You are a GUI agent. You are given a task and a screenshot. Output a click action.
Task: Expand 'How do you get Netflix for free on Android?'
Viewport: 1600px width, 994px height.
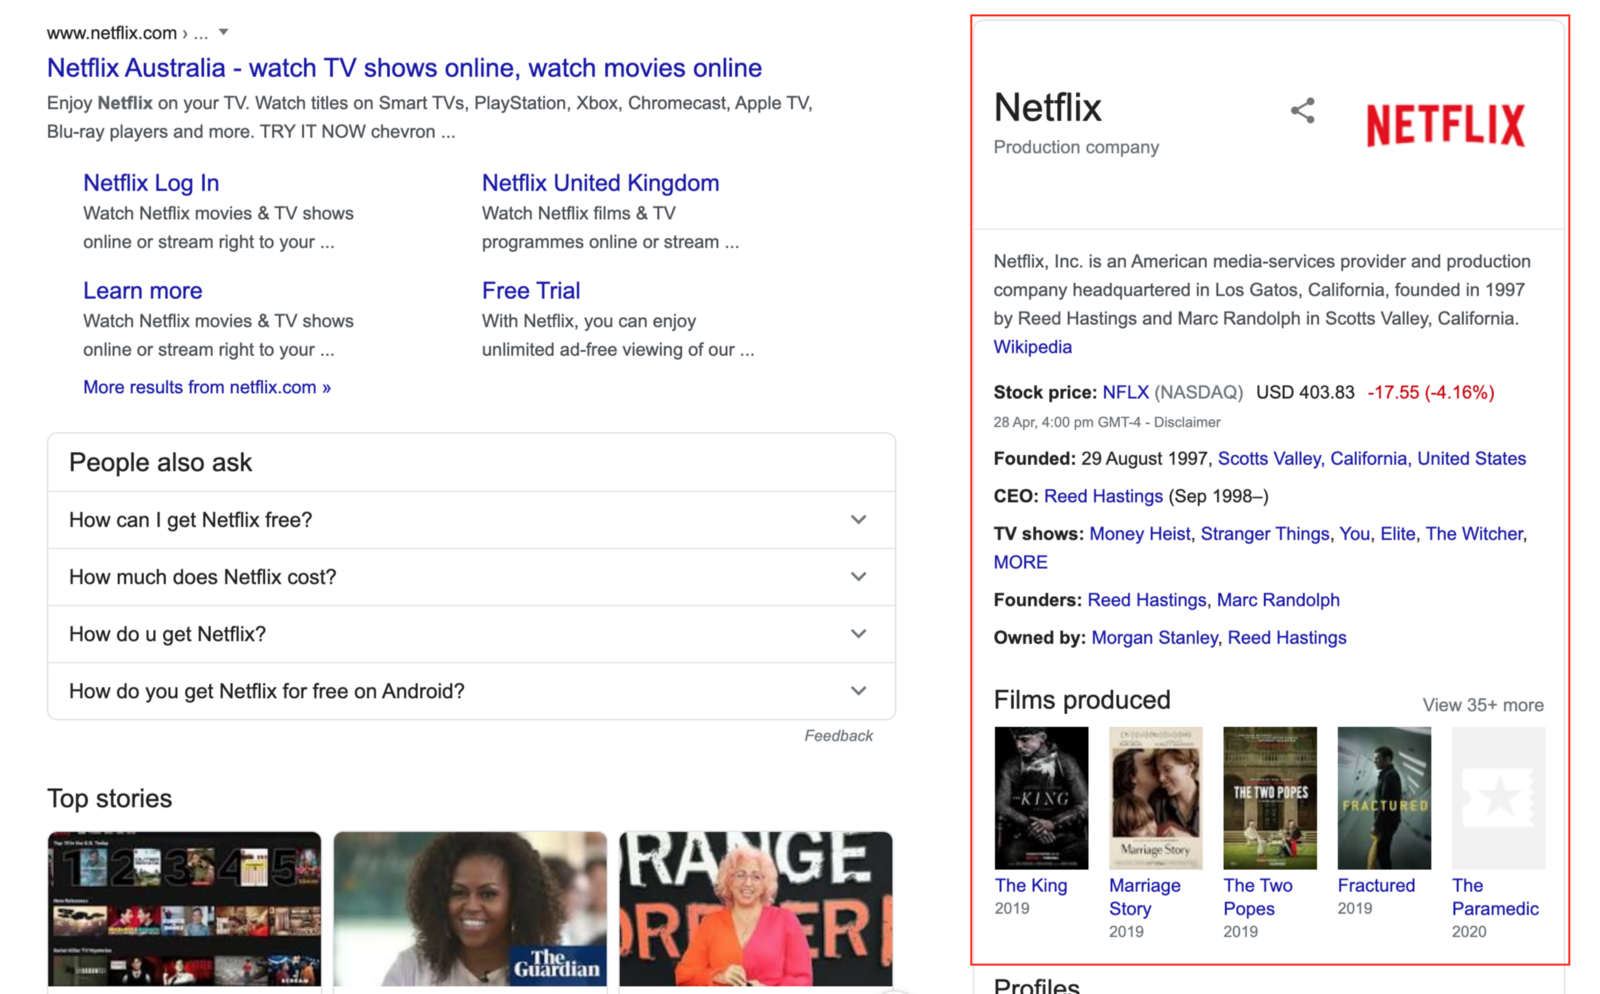pyautogui.click(x=471, y=691)
